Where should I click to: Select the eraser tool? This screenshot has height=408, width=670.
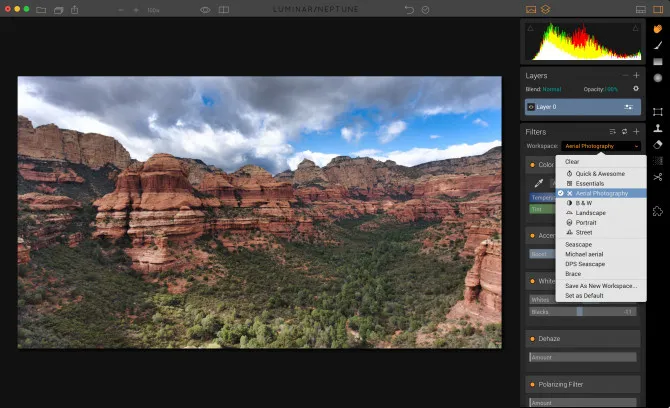658,144
